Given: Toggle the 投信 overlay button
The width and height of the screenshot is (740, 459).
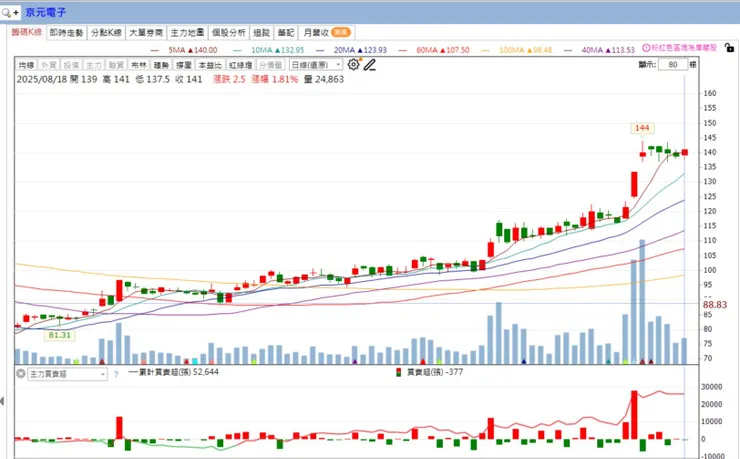Looking at the screenshot, I should 71,65.
